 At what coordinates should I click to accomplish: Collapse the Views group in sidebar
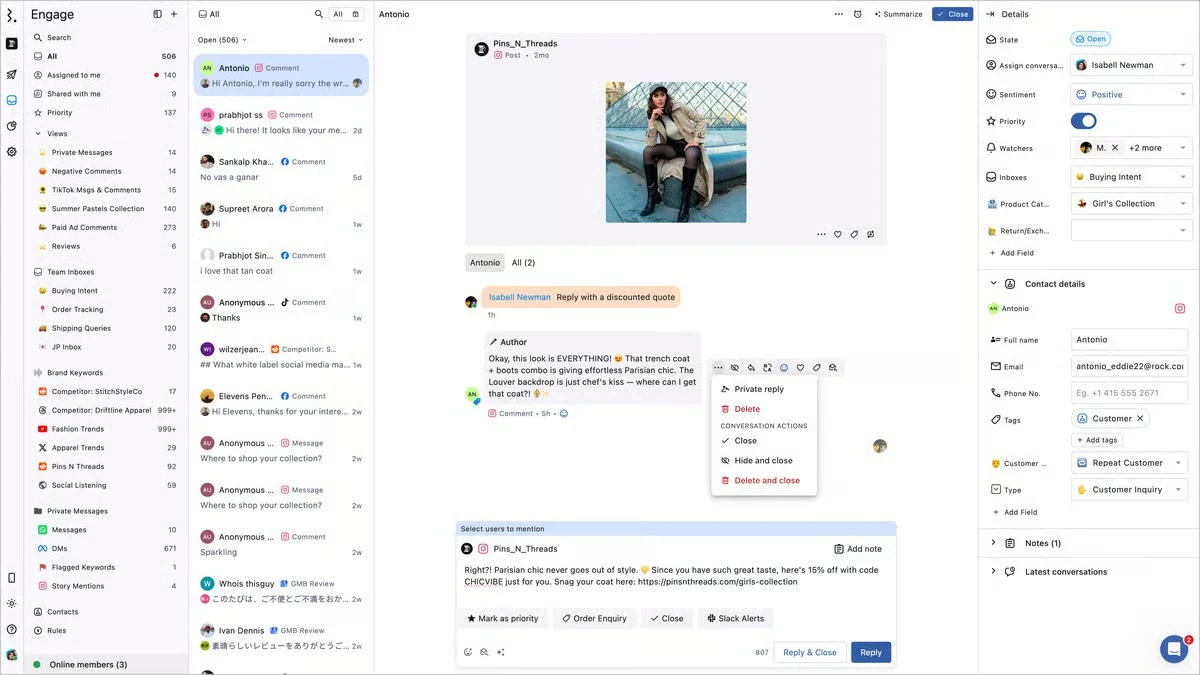click(x=38, y=133)
